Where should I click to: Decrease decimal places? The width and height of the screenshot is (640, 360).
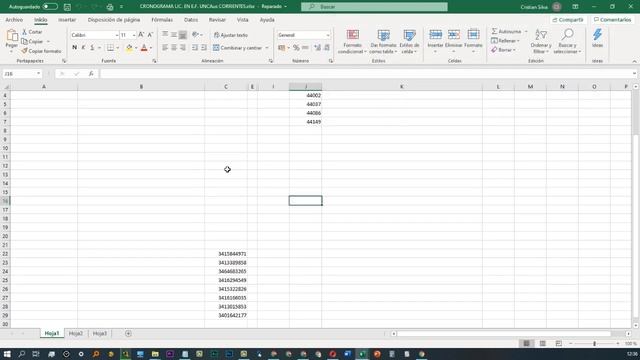point(327,48)
